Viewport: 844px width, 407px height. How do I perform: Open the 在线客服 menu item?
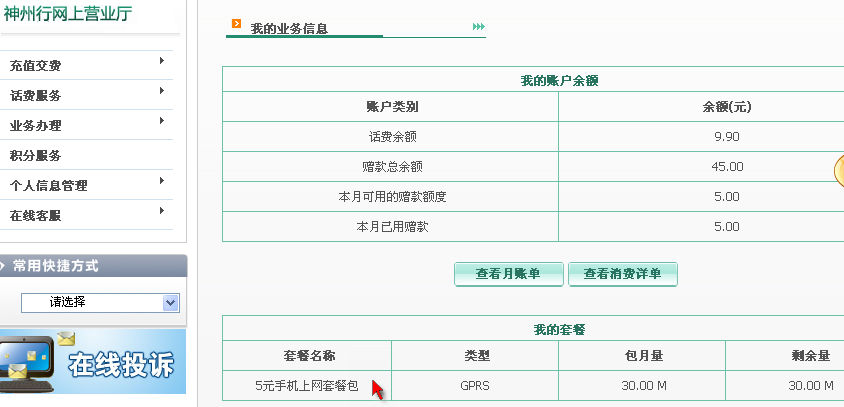pyautogui.click(x=36, y=216)
